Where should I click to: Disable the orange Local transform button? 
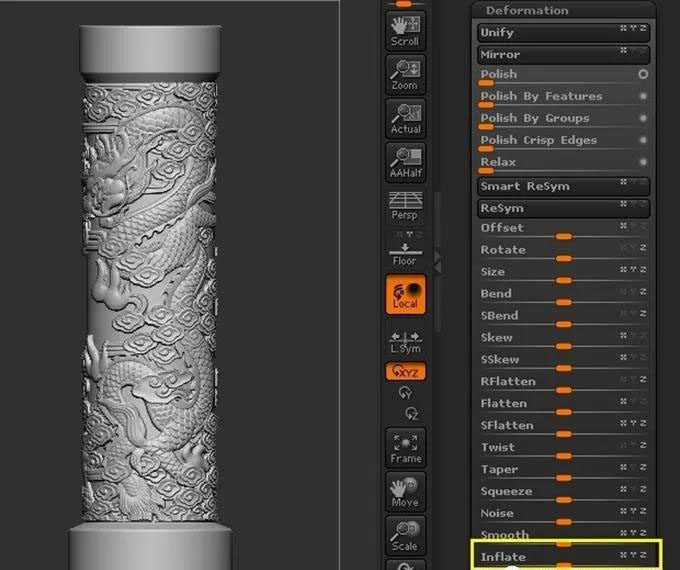[405, 294]
